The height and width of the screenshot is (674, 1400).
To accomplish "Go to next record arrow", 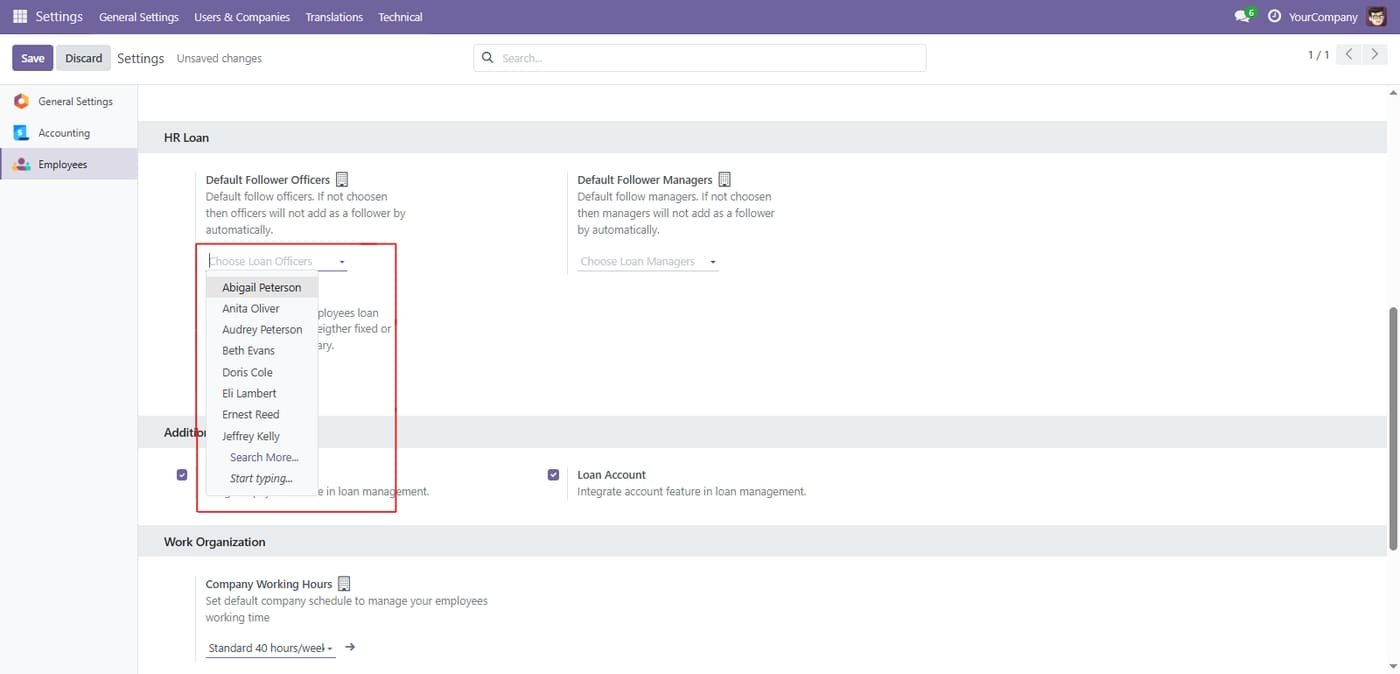I will coord(1376,54).
